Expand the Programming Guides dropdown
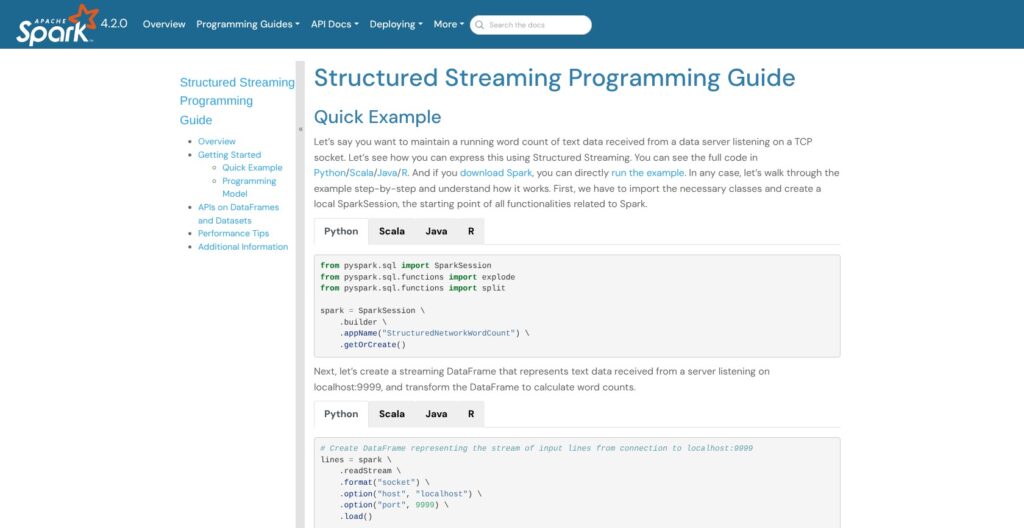Screen dimensions: 1024x528 [248, 24]
